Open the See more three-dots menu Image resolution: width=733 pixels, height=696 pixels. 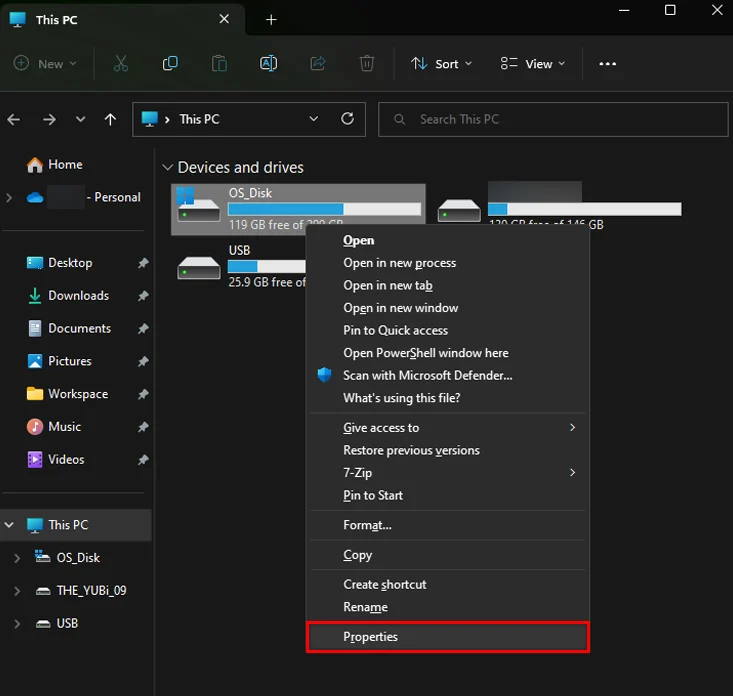607,64
